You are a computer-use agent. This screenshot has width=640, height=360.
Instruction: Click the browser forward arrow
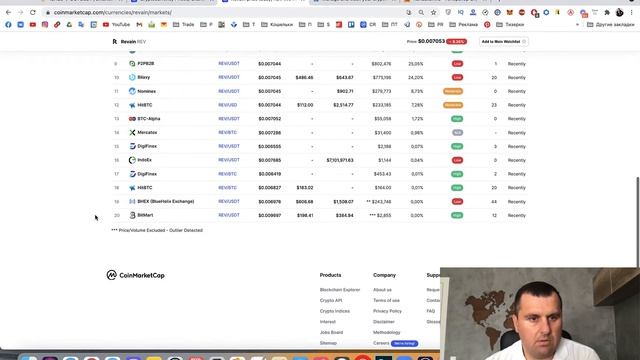tap(20, 12)
